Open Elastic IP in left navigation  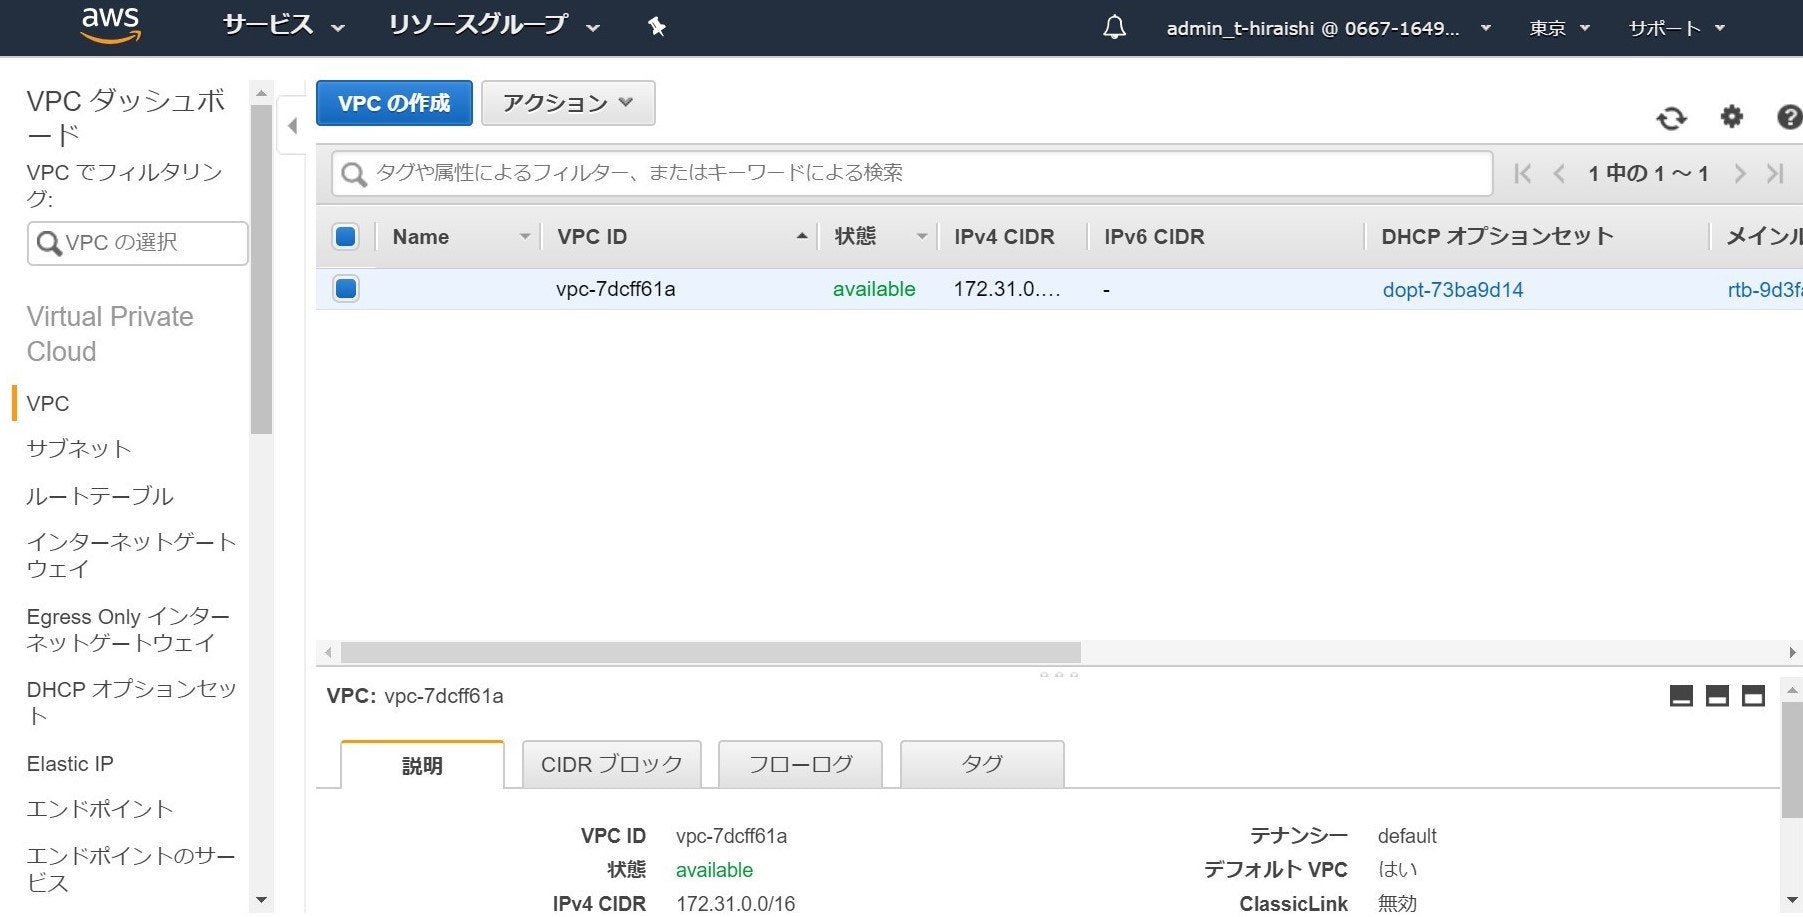tap(70, 764)
